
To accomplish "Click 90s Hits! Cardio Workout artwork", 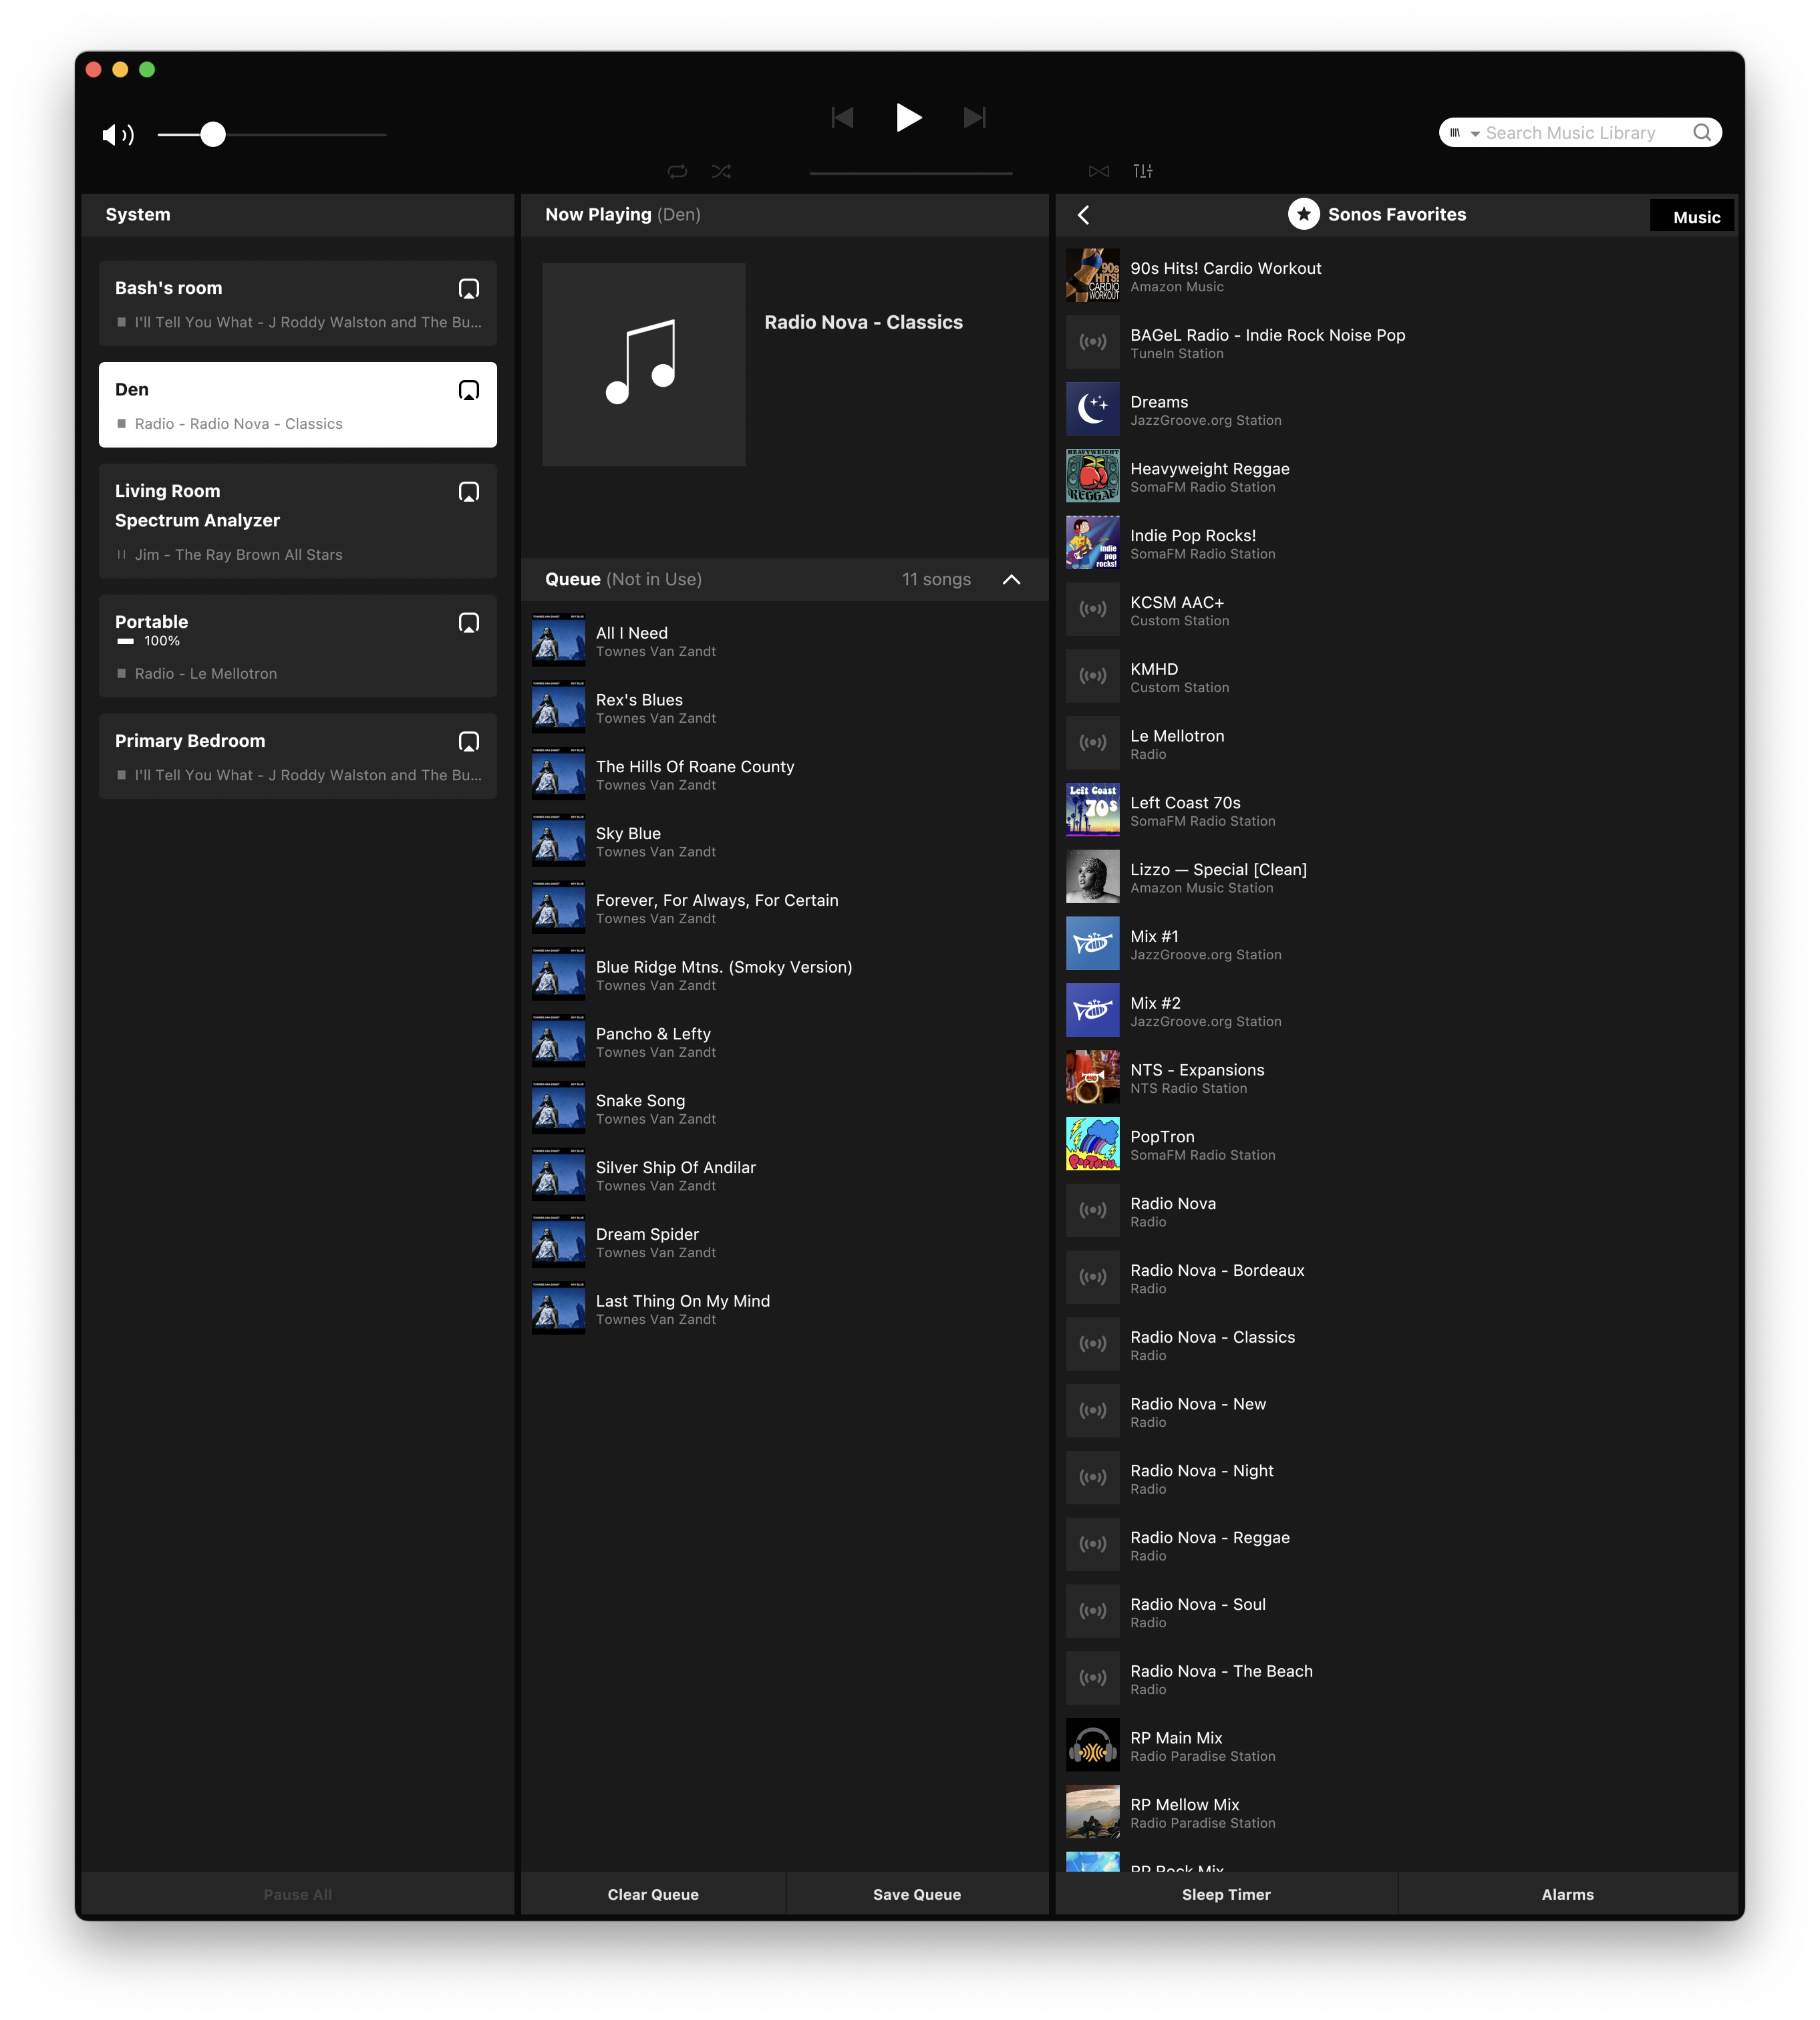I will click(1092, 276).
